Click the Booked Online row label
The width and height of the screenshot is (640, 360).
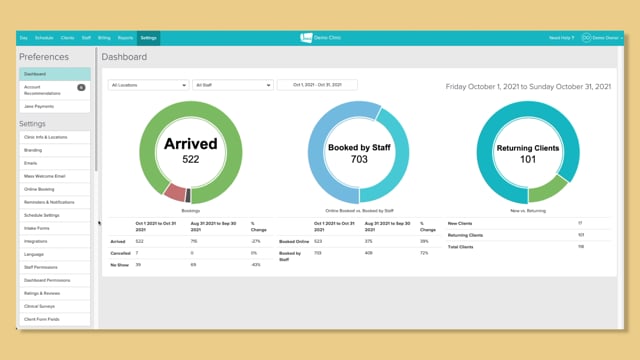[294, 242]
